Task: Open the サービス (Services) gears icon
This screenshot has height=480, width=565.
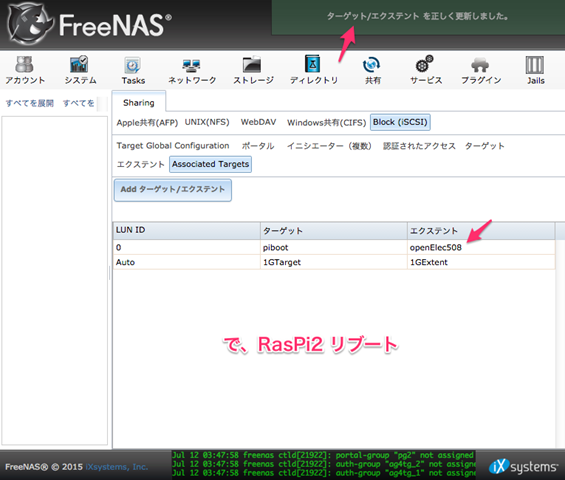Action: tap(426, 70)
